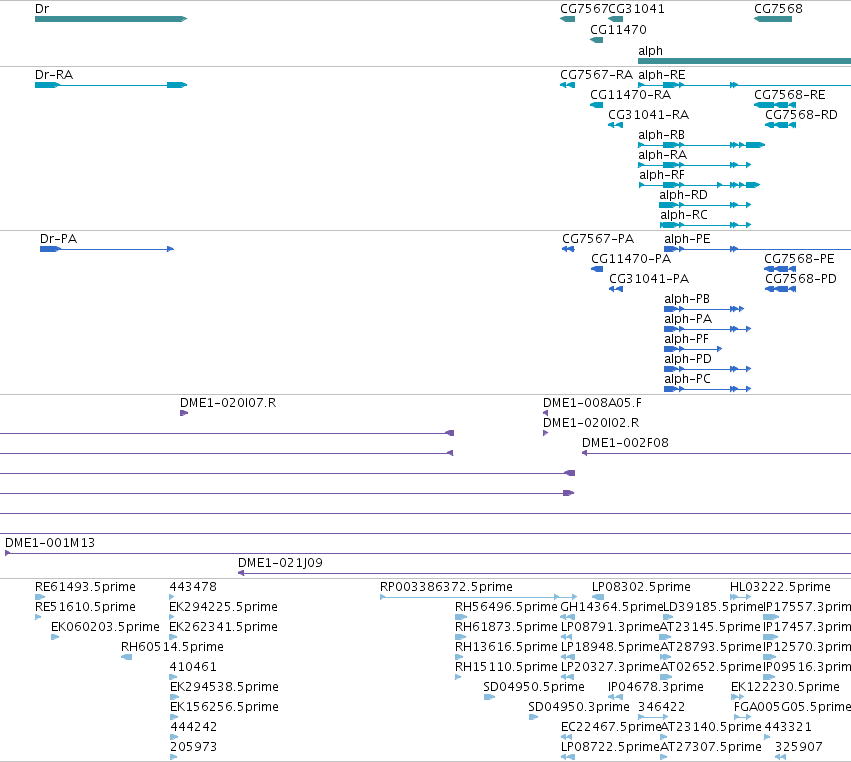
Task: Select the Dr gene feature bar
Action: (111, 19)
